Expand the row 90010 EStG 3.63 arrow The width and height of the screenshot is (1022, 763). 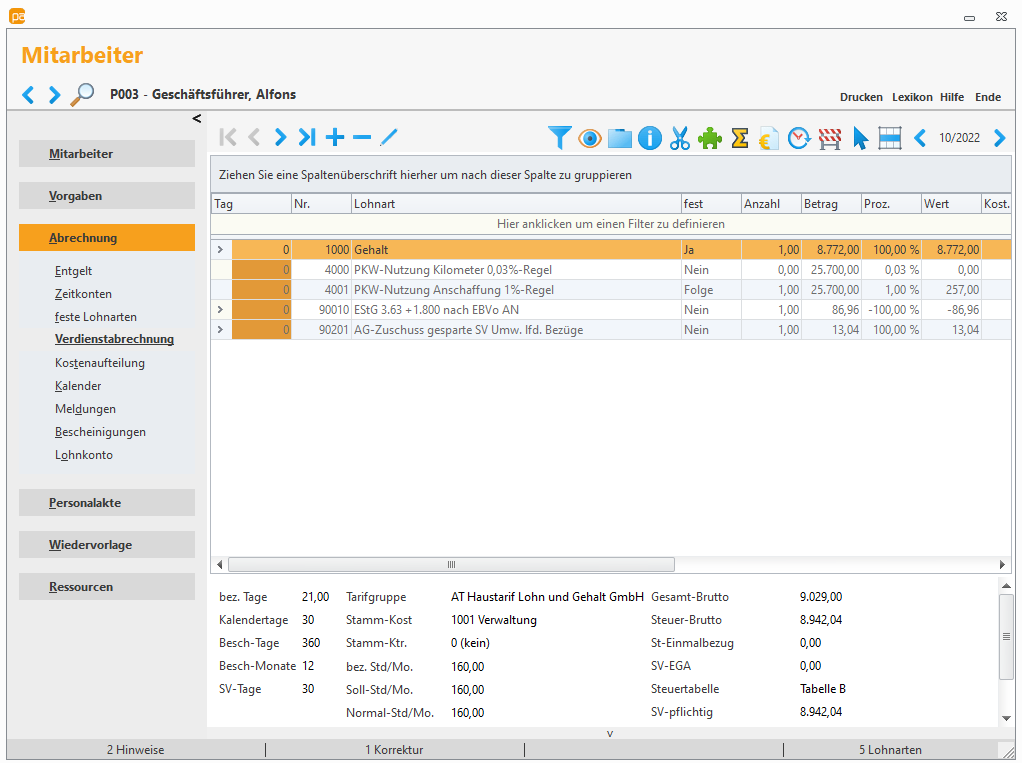pyautogui.click(x=221, y=310)
